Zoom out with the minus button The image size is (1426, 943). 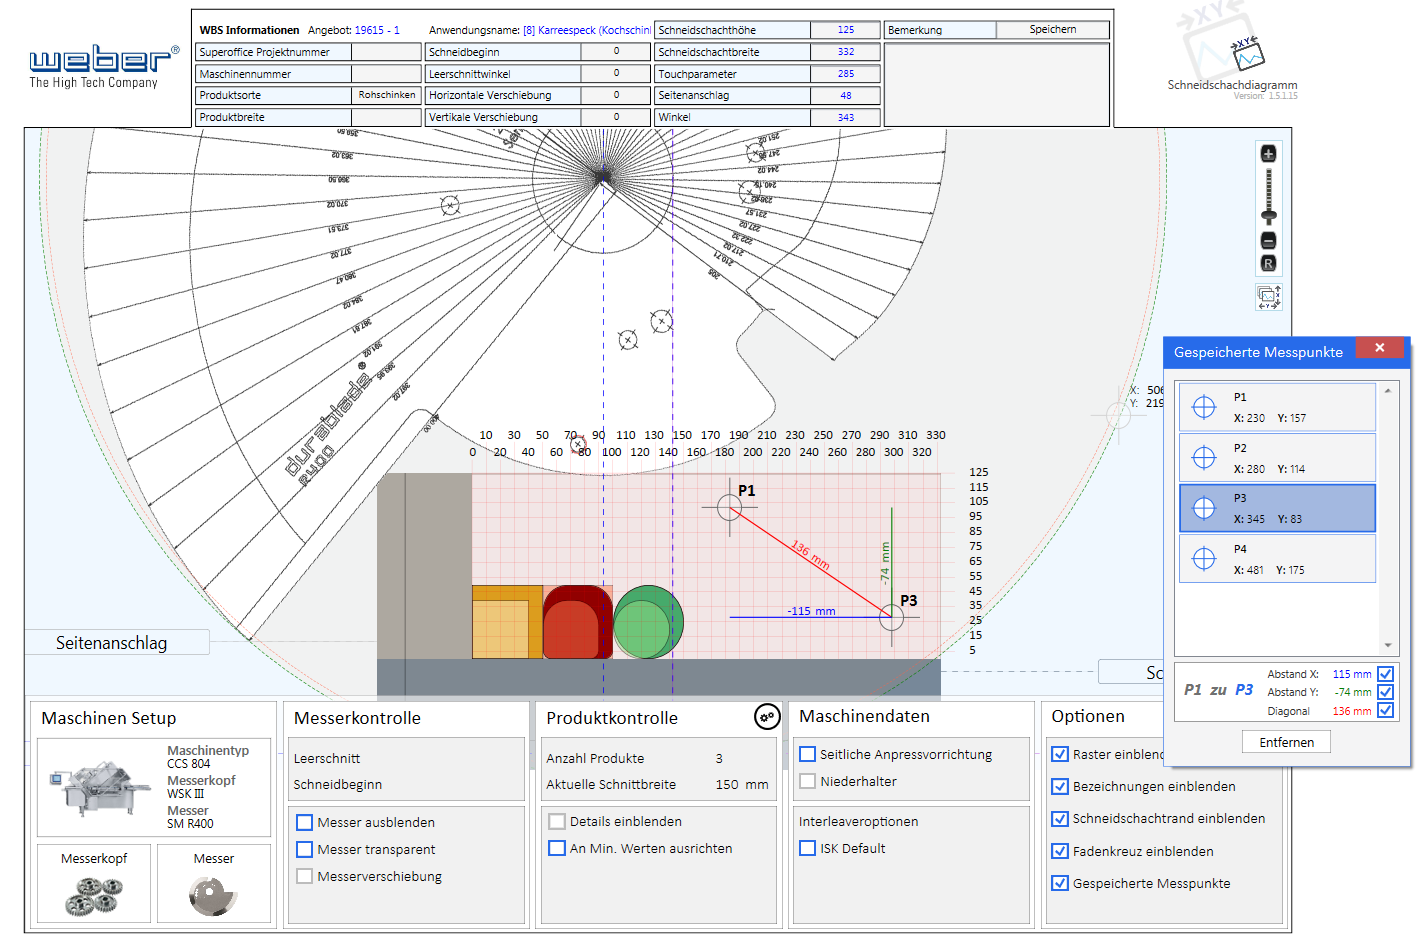1268,241
